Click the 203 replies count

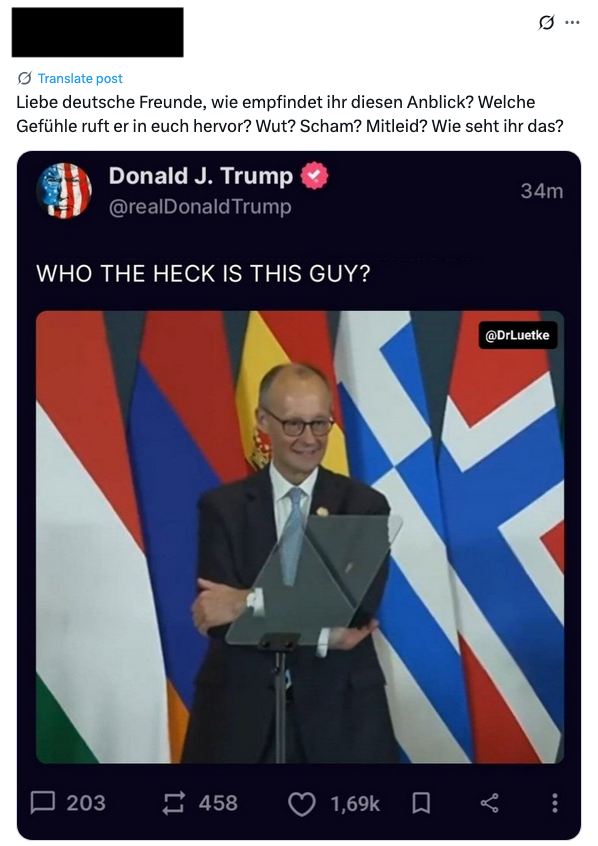(x=86, y=803)
